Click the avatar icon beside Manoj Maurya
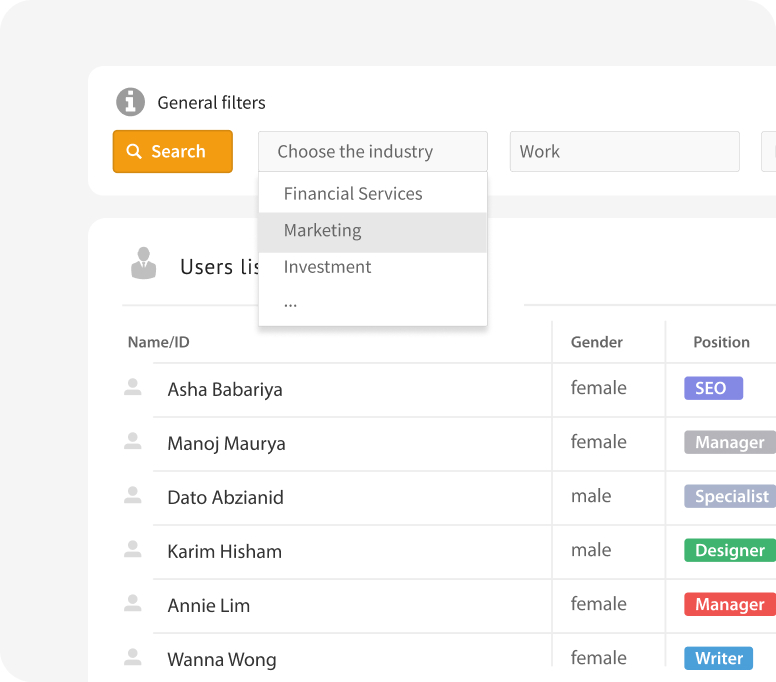Viewport: 776px width, 682px height. 132,441
